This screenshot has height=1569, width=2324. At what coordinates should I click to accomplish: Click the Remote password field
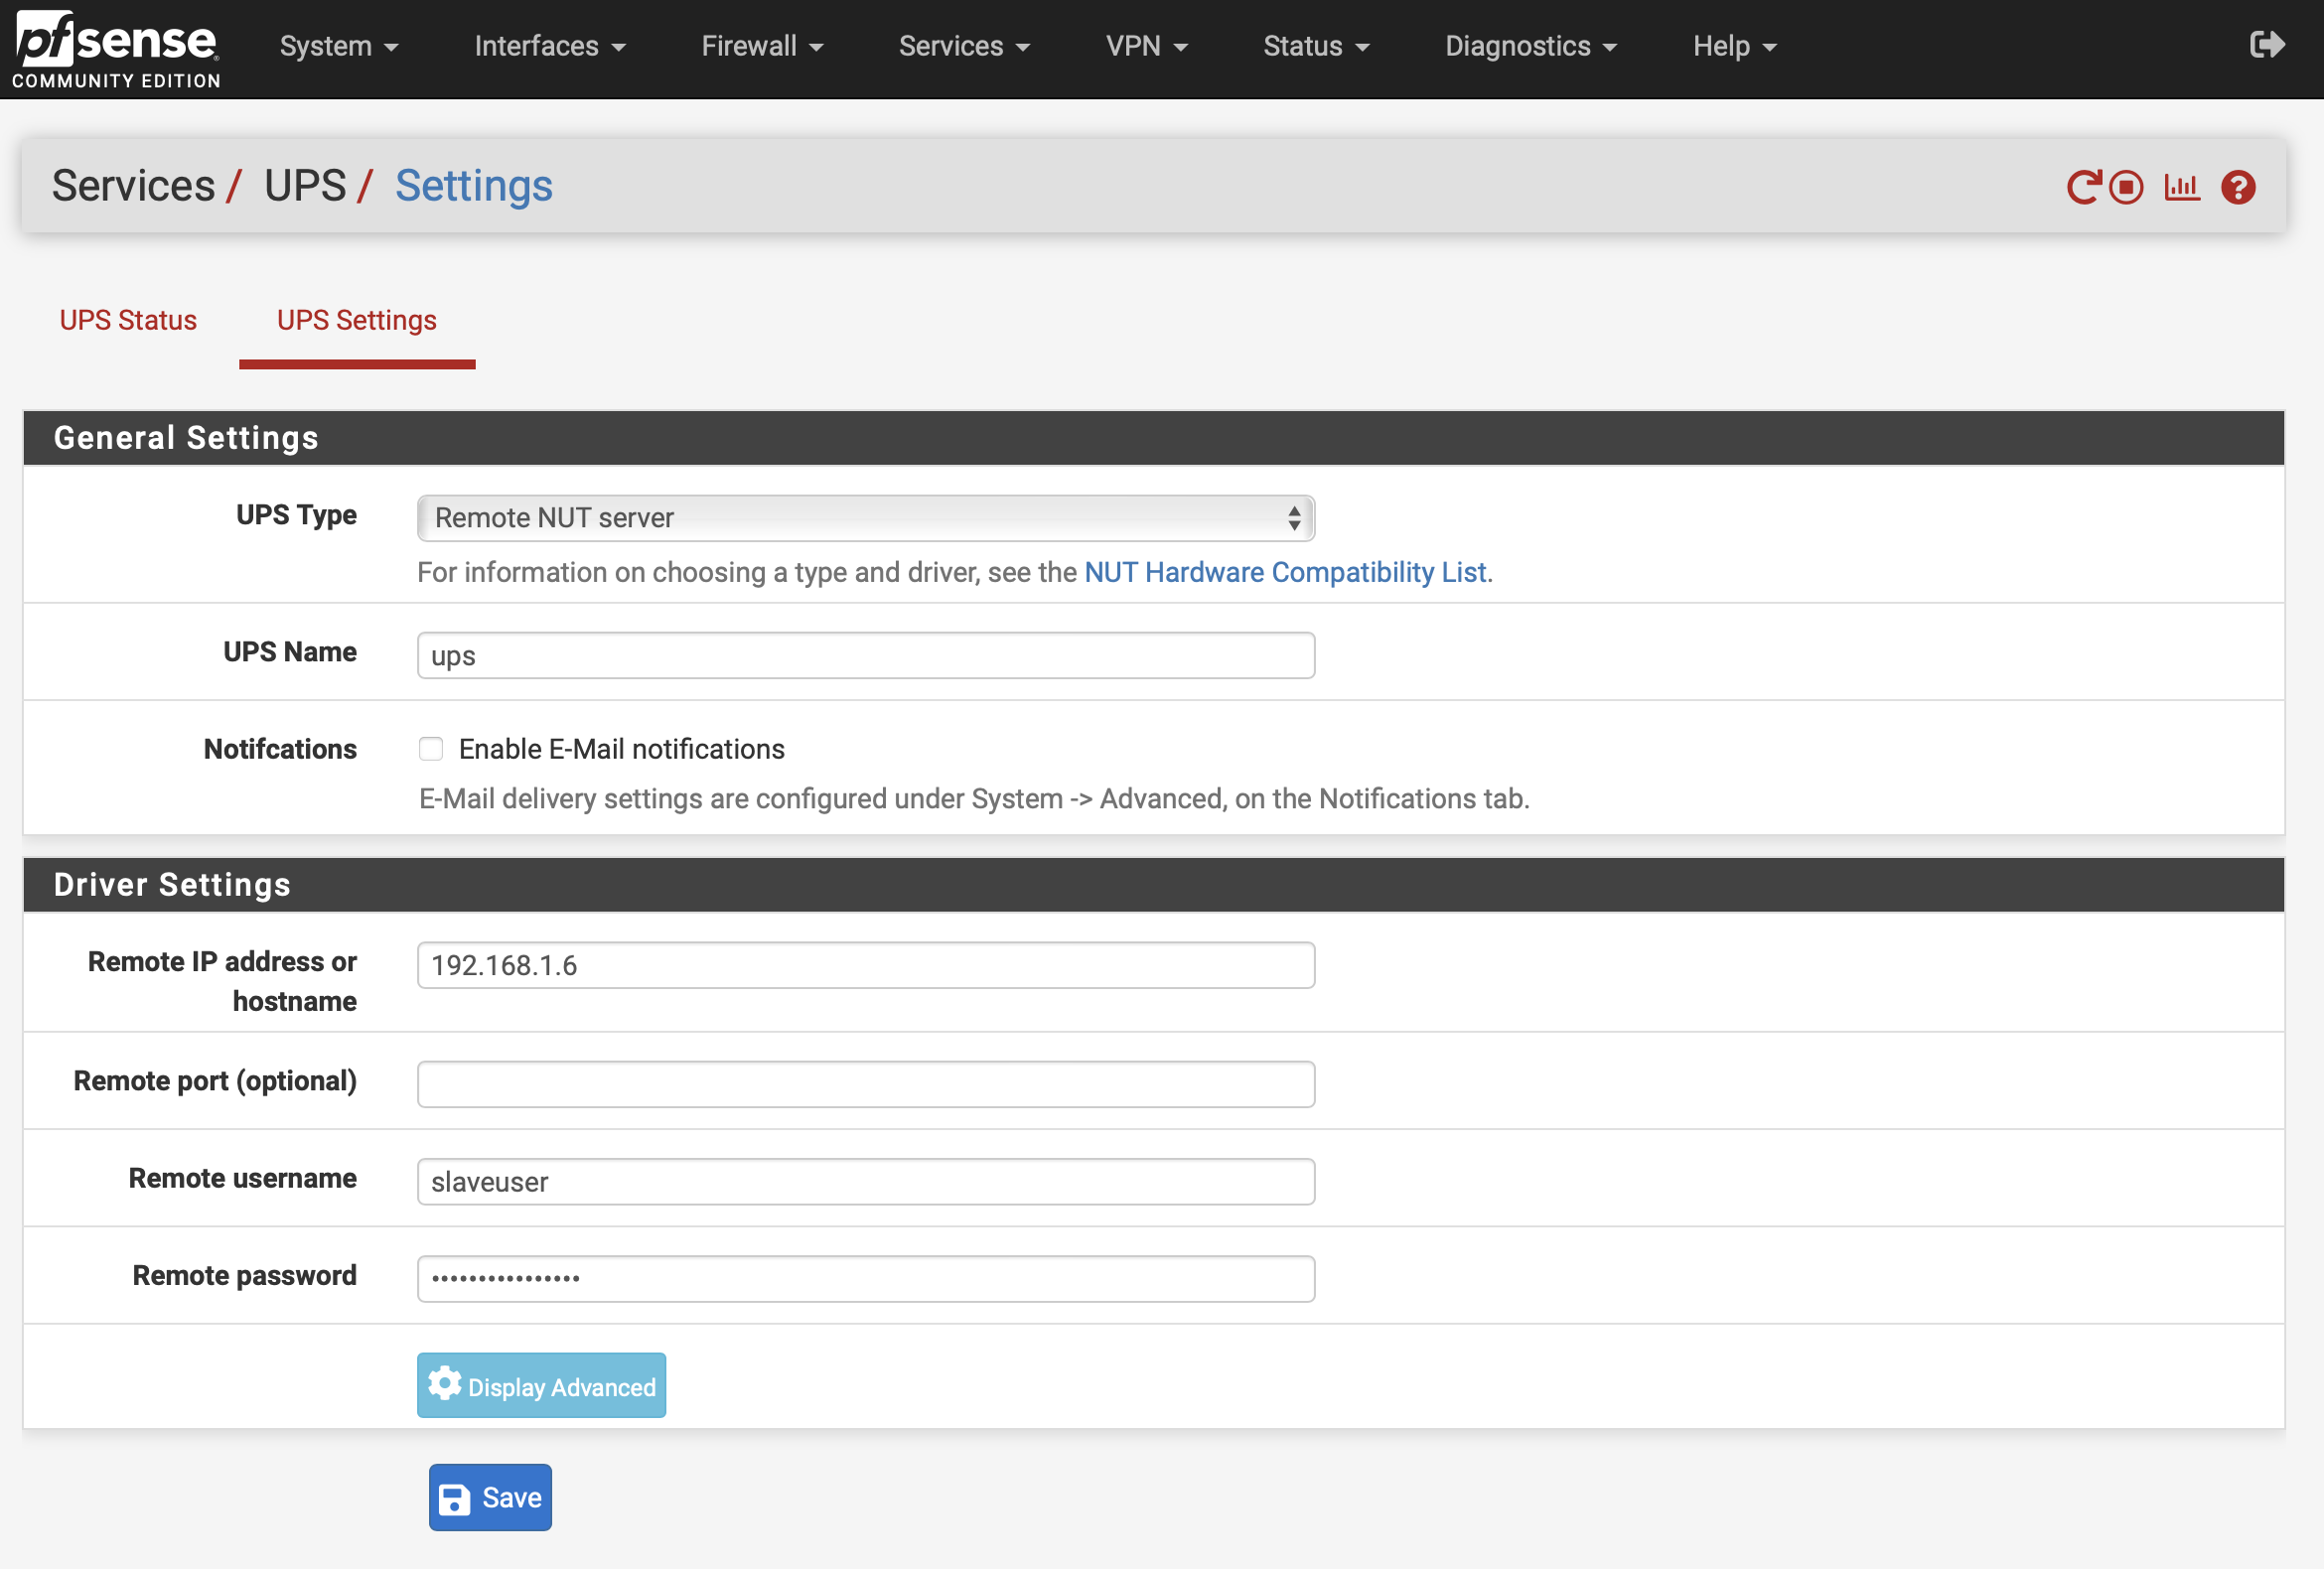[866, 1278]
